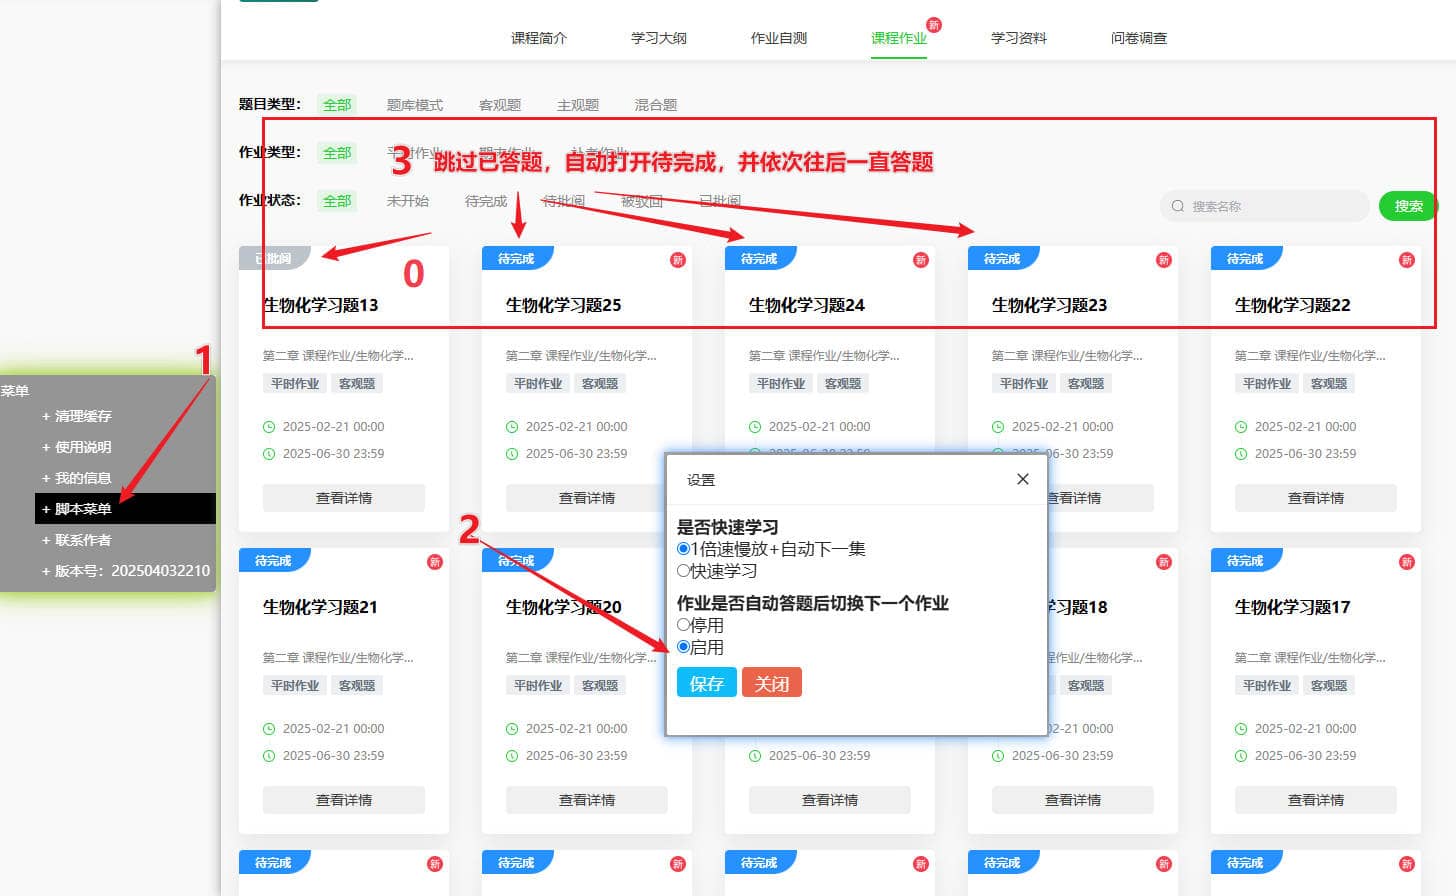Screen dimensions: 1456x896
Task: Filter 题目类型 by 全部
Action: (337, 104)
